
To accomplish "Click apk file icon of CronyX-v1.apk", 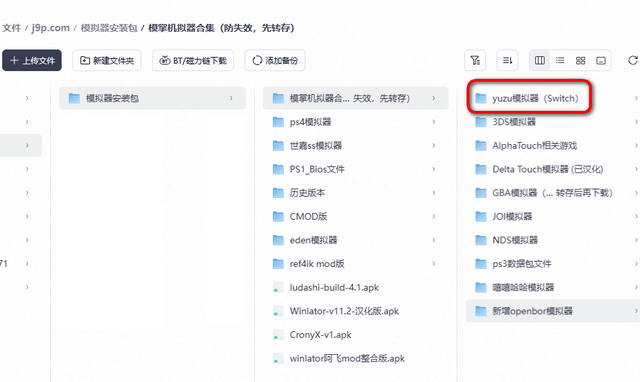I will click(x=278, y=335).
